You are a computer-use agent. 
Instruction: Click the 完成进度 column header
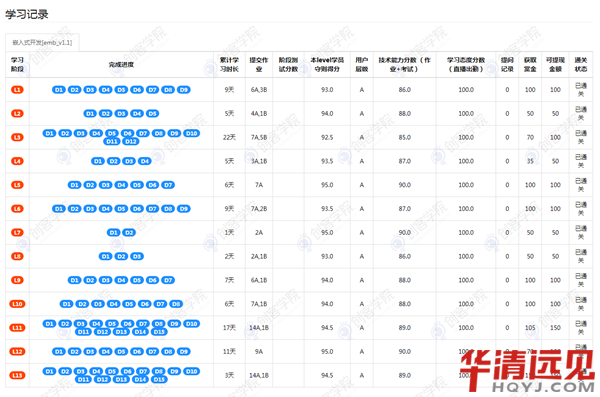coord(121,65)
